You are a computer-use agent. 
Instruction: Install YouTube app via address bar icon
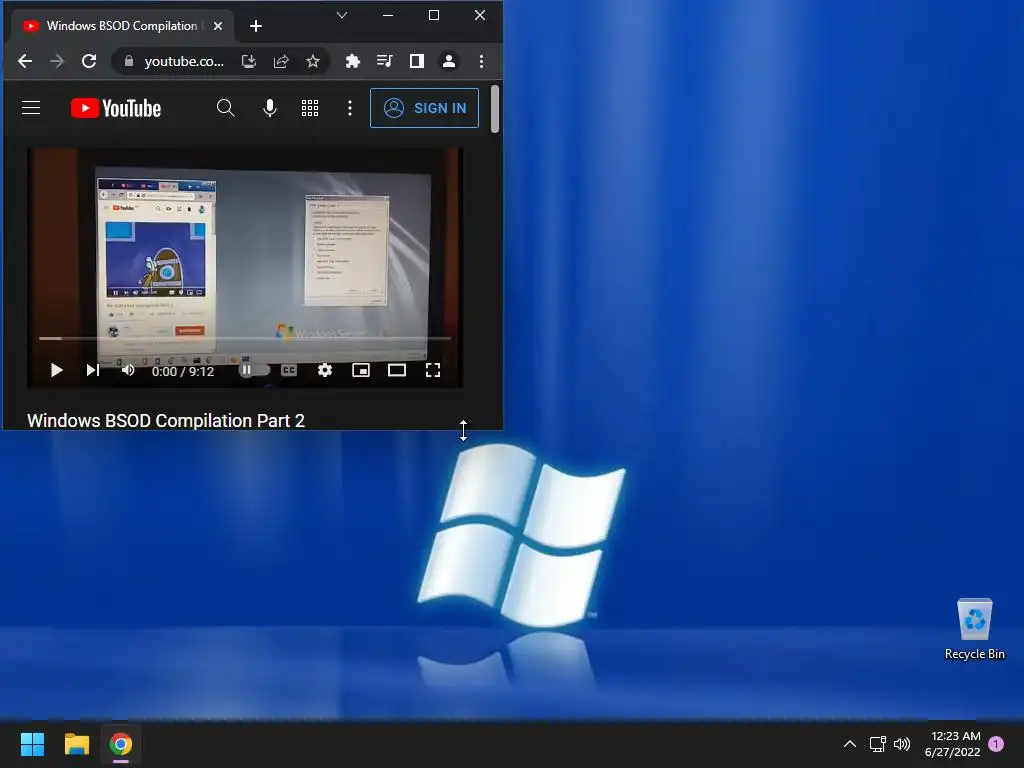249,61
